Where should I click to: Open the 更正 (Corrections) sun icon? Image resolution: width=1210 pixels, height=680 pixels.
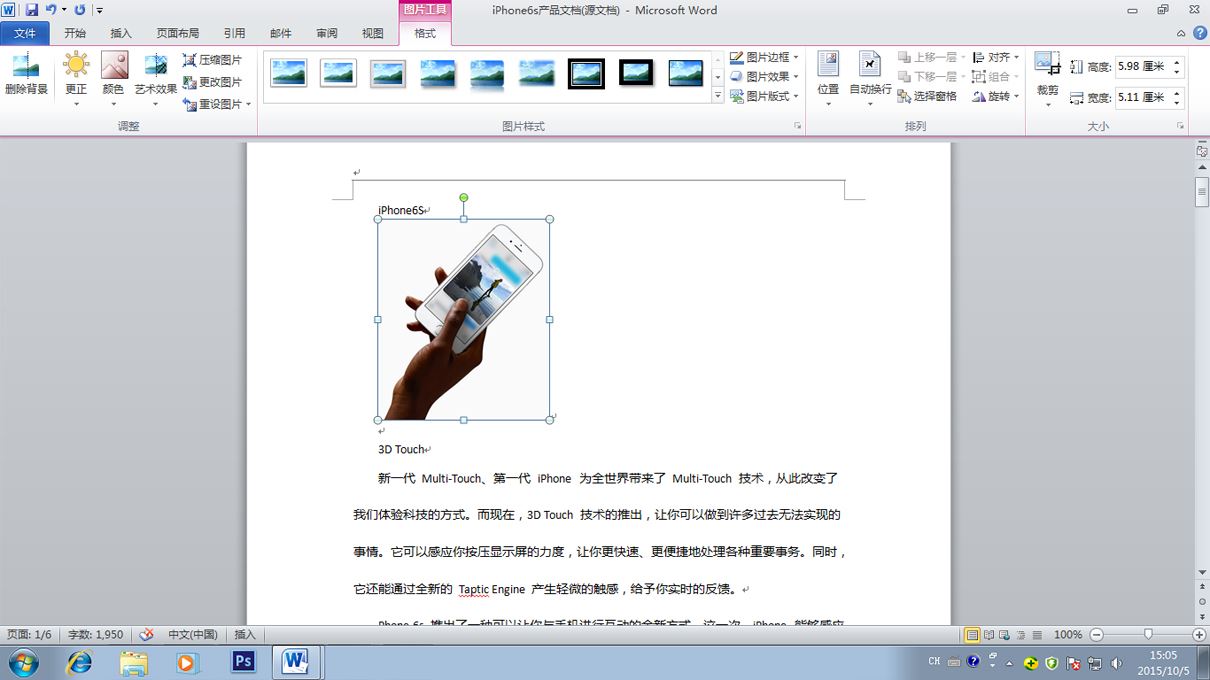[x=76, y=65]
